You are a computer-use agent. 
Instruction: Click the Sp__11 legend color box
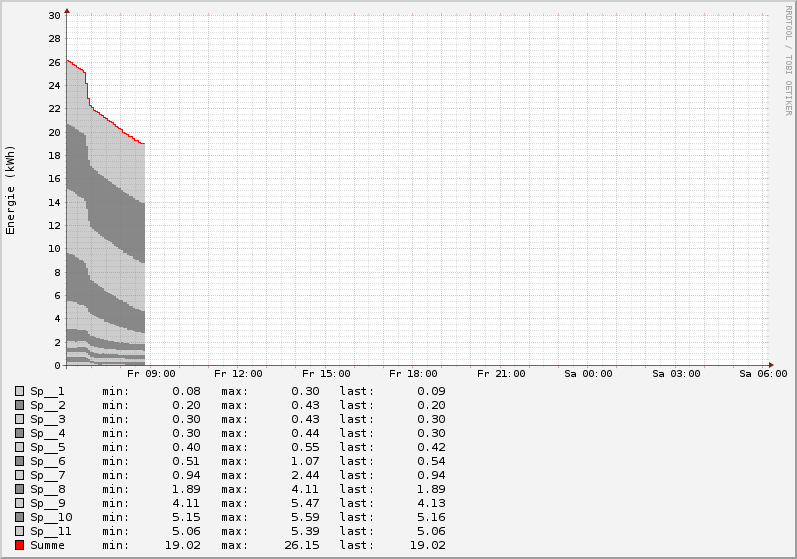click(x=19, y=531)
